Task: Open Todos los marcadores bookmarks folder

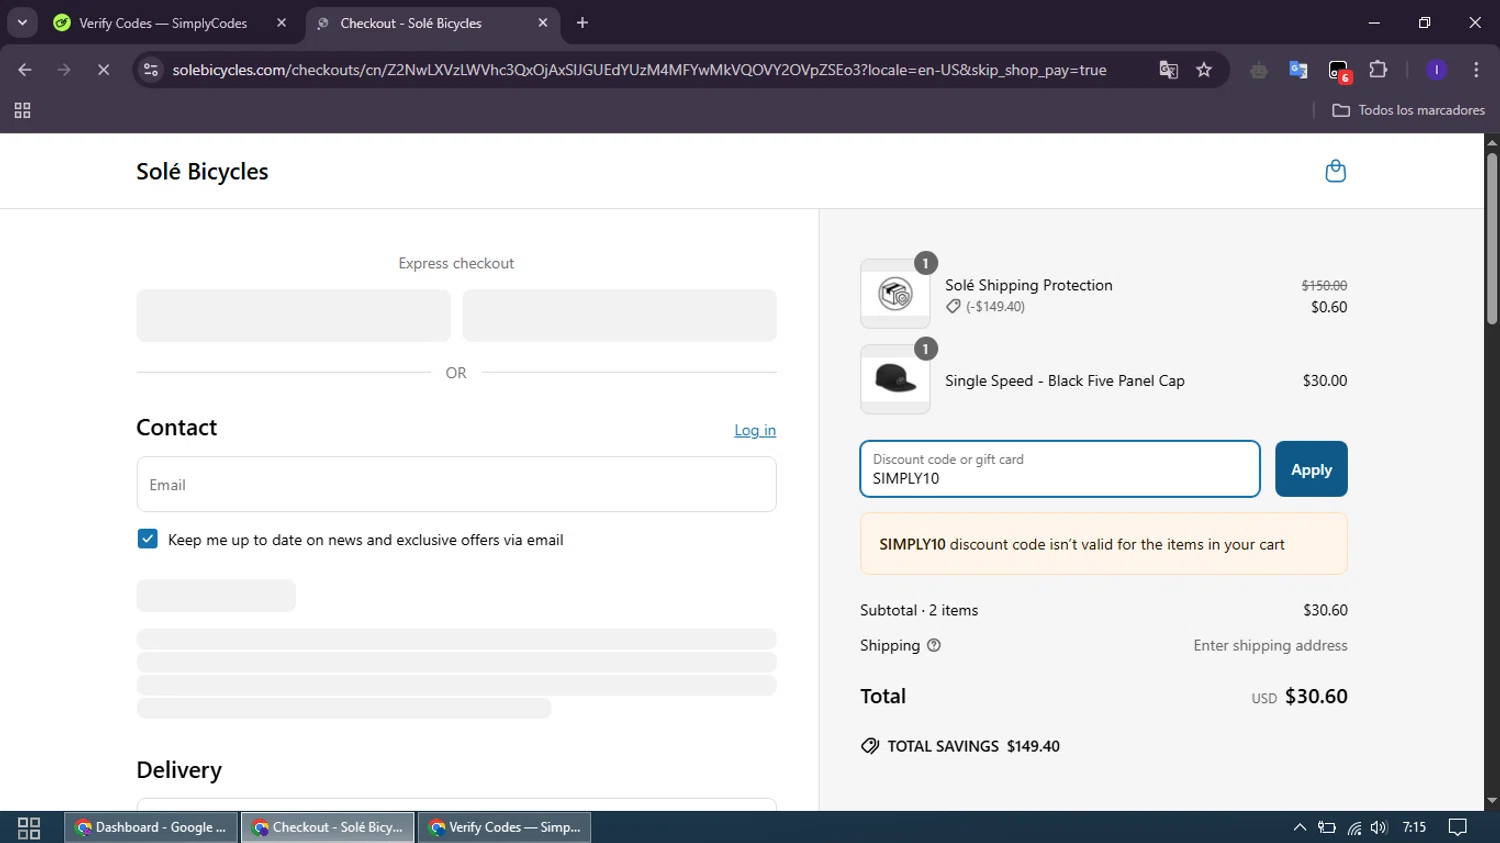Action: [1409, 110]
